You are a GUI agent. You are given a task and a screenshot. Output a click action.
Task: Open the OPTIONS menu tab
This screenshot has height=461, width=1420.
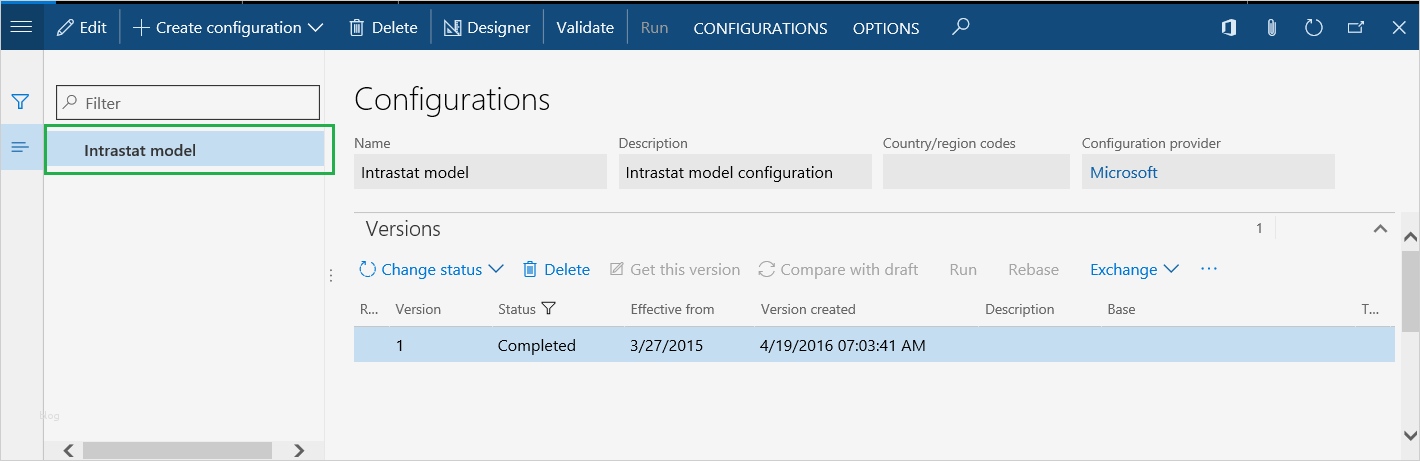click(886, 28)
